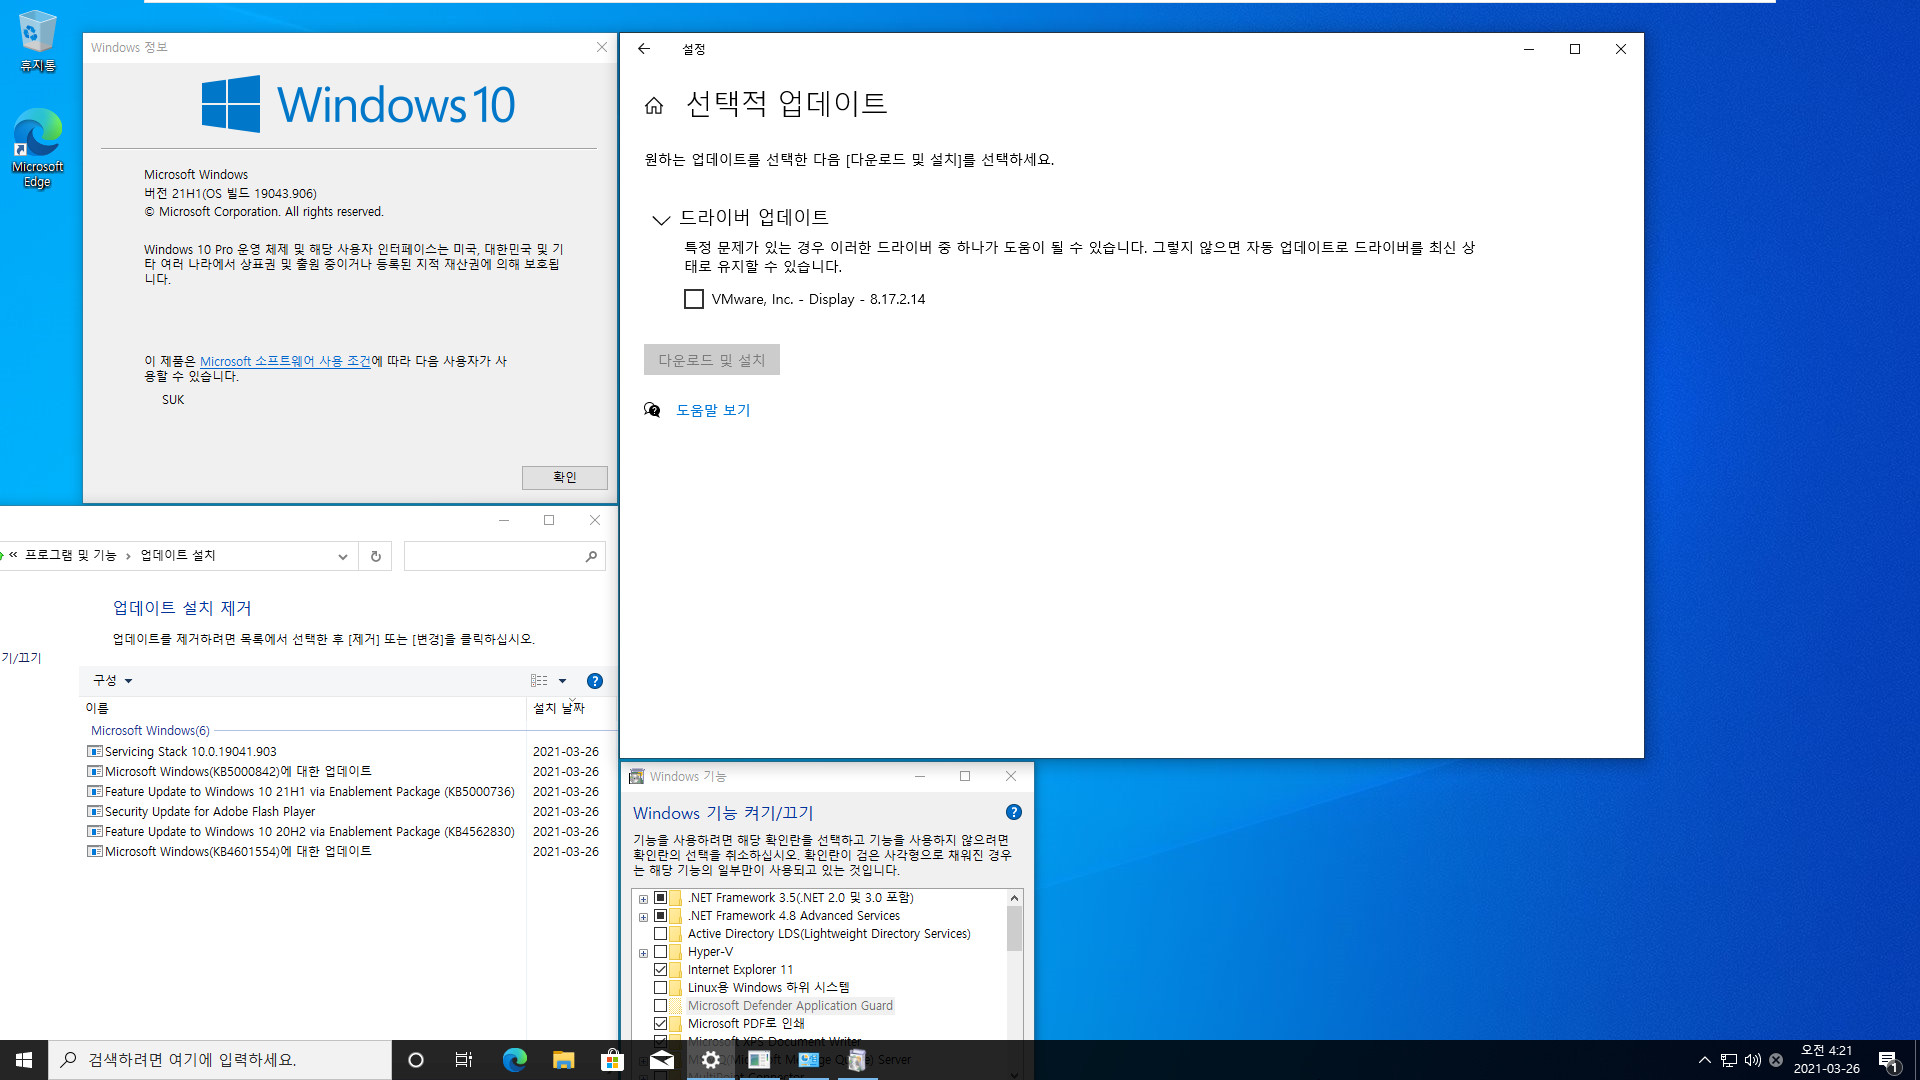
Task: Click the 프로그램 및 기능 breadcrumb
Action: click(x=71, y=556)
